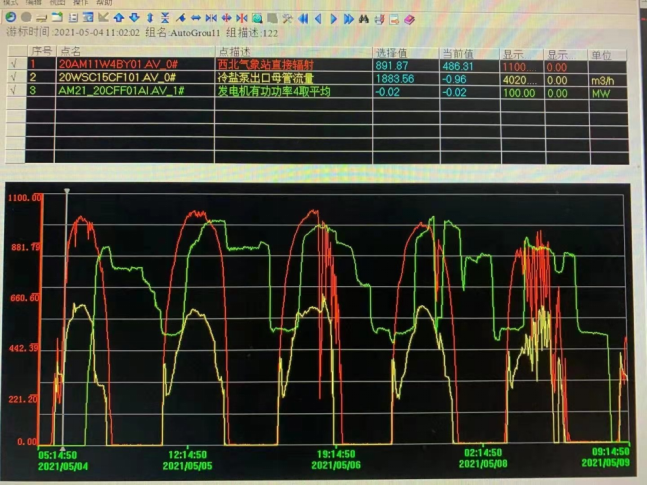Open the wrench and hammer settings icon
The image size is (647, 485).
(288, 19)
